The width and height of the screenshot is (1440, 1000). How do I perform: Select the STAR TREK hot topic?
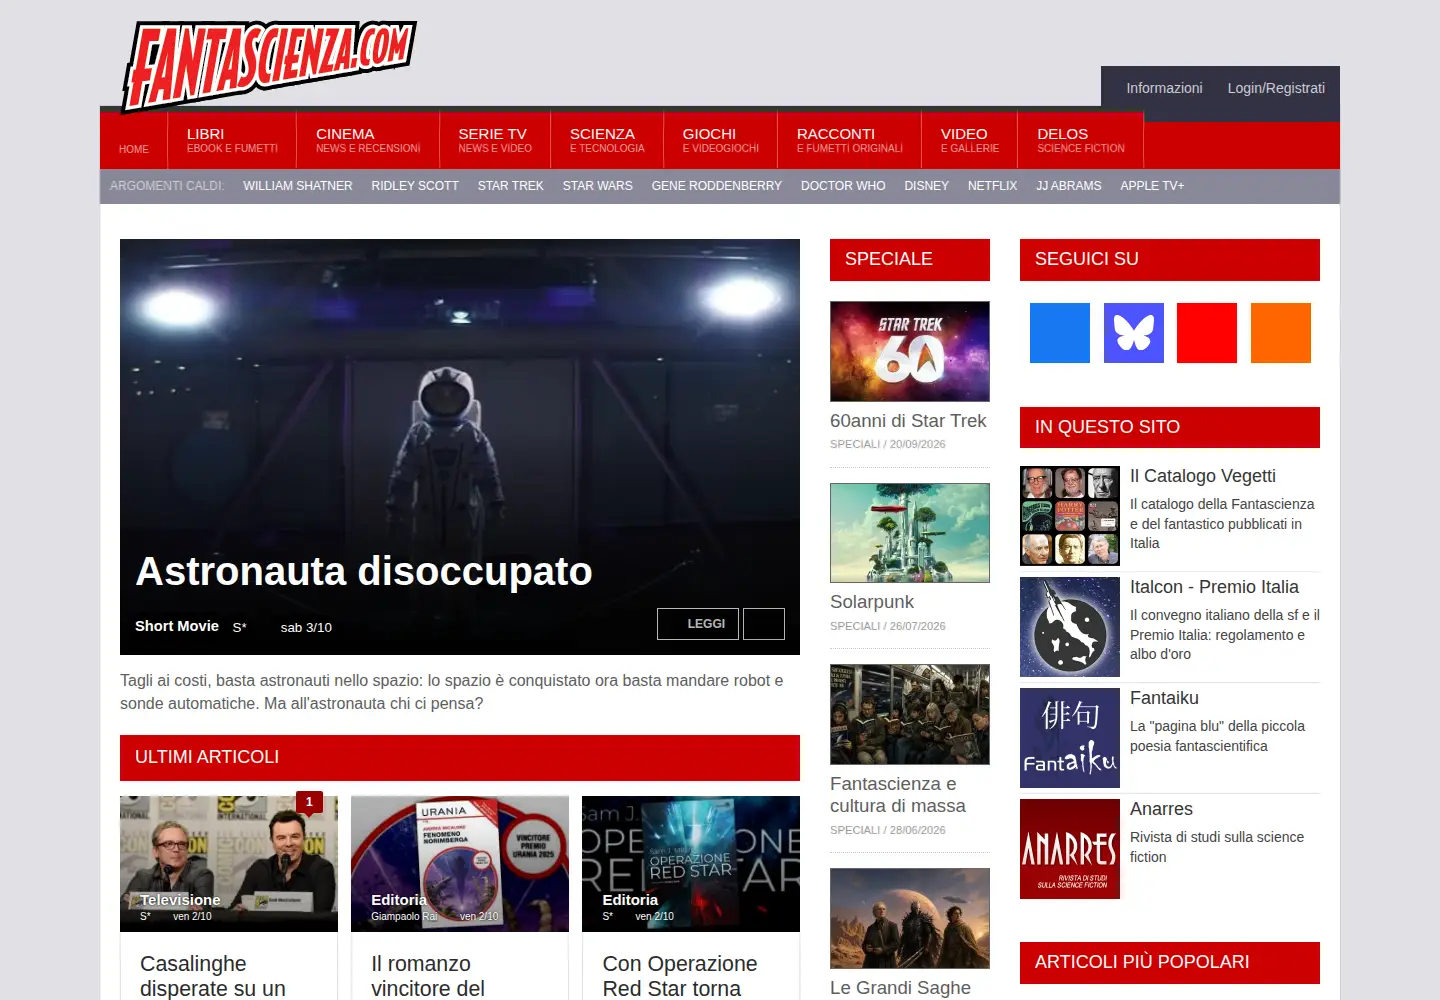tap(511, 186)
